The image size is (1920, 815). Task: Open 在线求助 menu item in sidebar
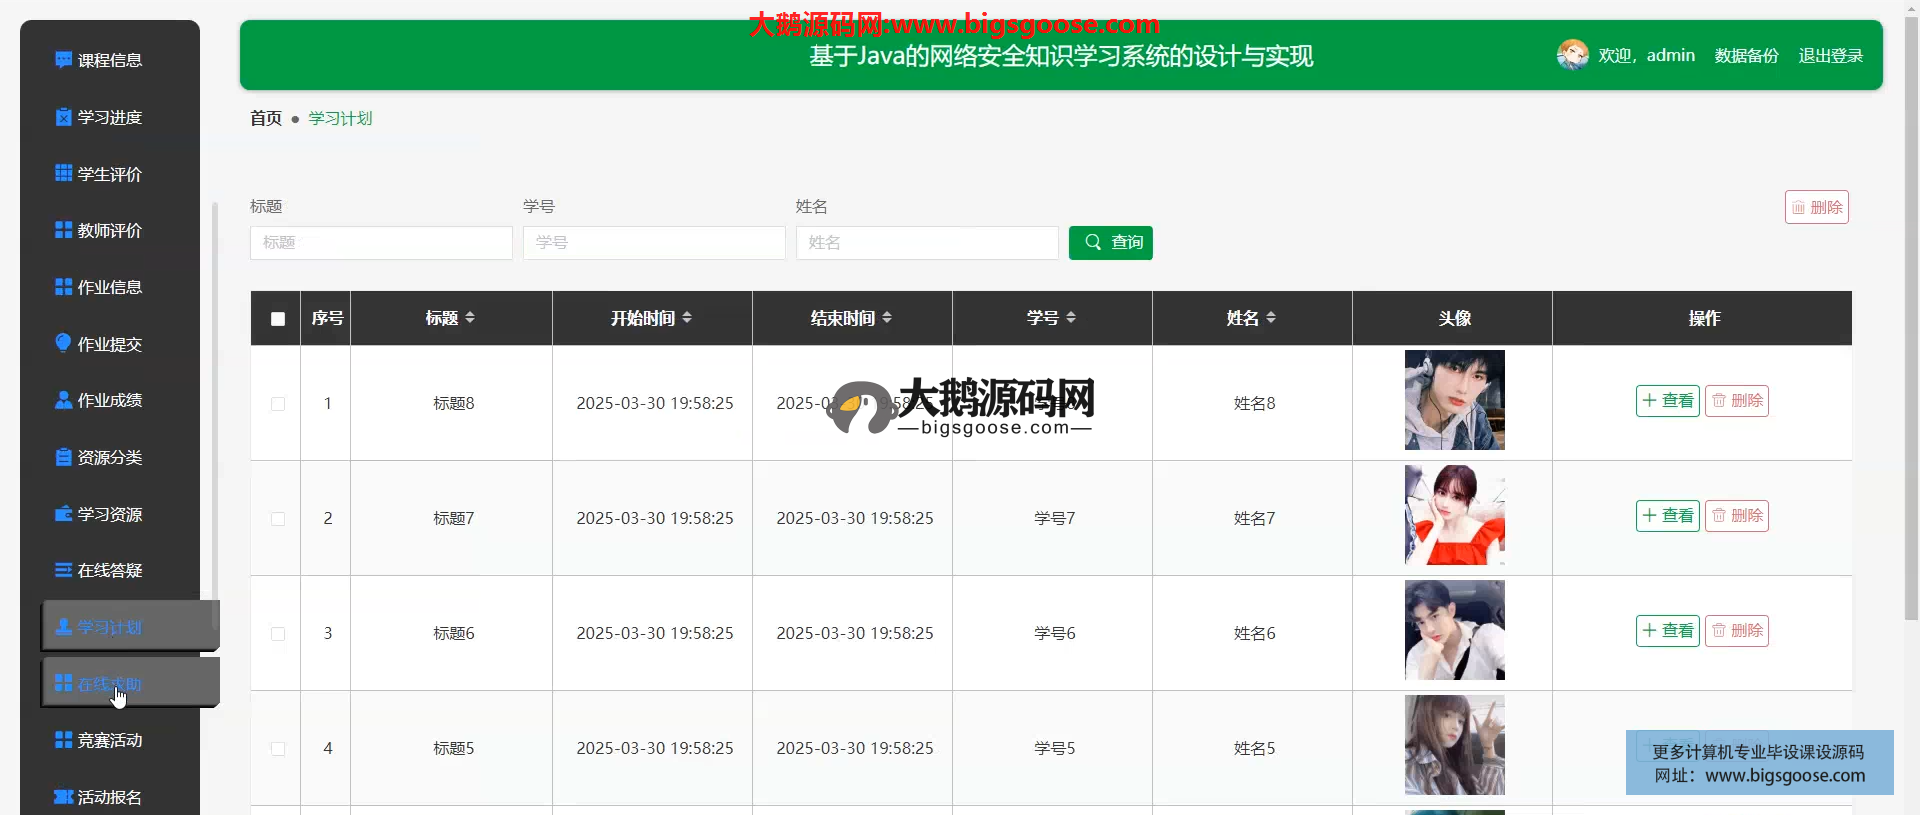[x=110, y=684]
